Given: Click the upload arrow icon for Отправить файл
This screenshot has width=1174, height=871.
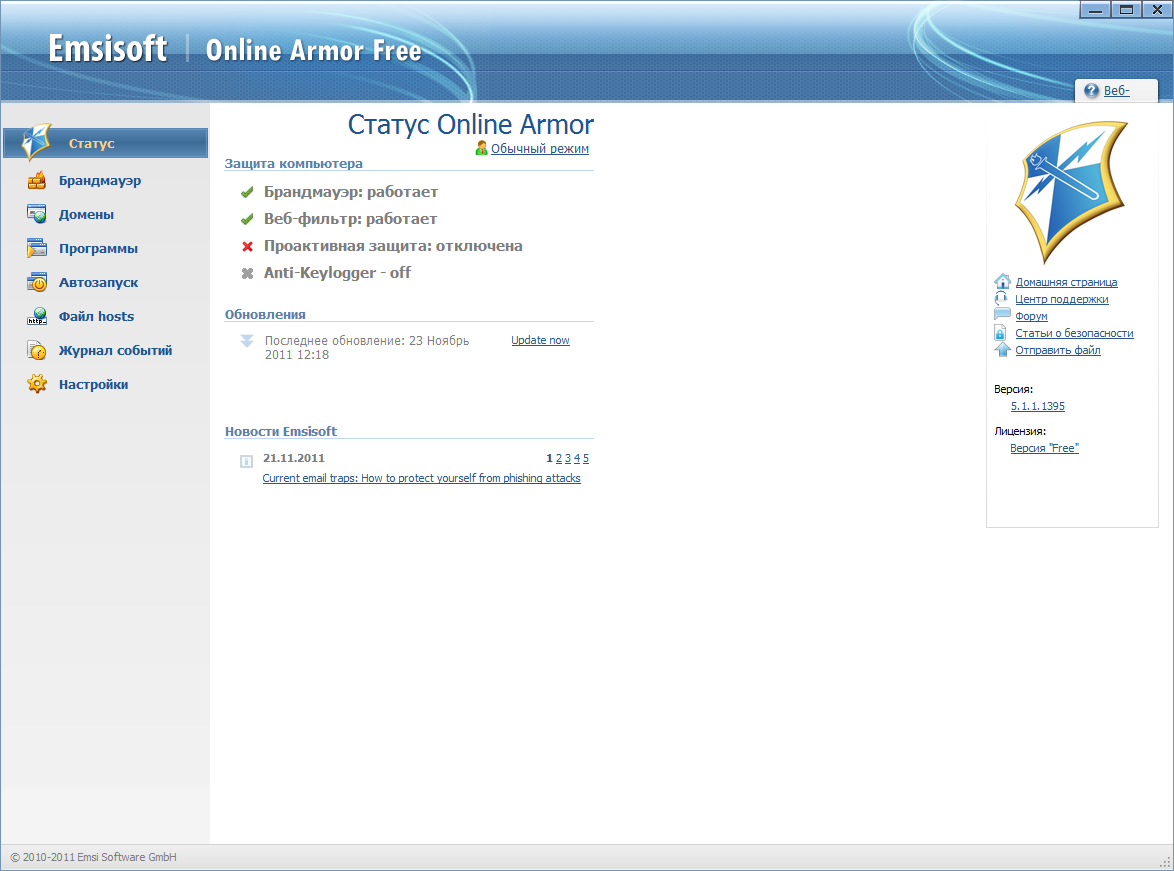Looking at the screenshot, I should coord(1003,350).
